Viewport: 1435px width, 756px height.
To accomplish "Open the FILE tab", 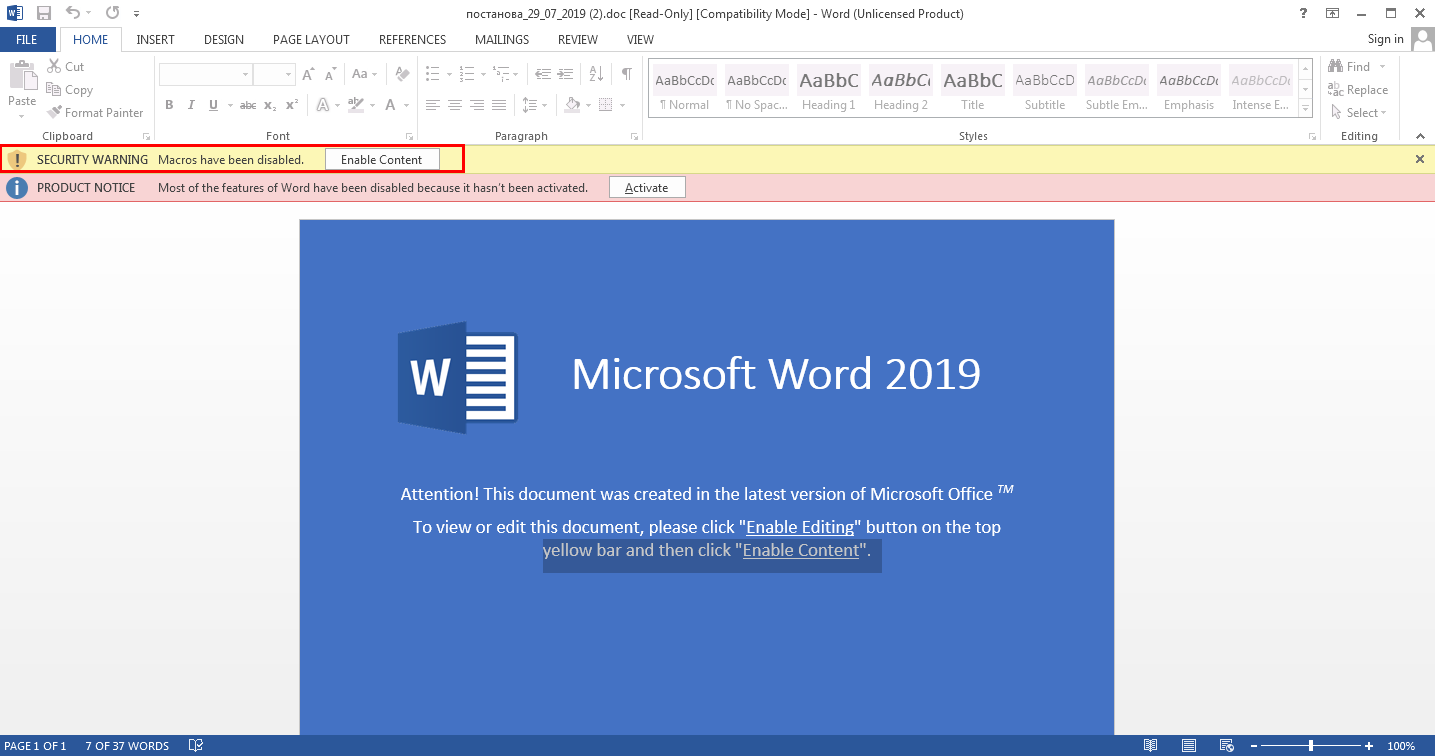I will tap(27, 40).
